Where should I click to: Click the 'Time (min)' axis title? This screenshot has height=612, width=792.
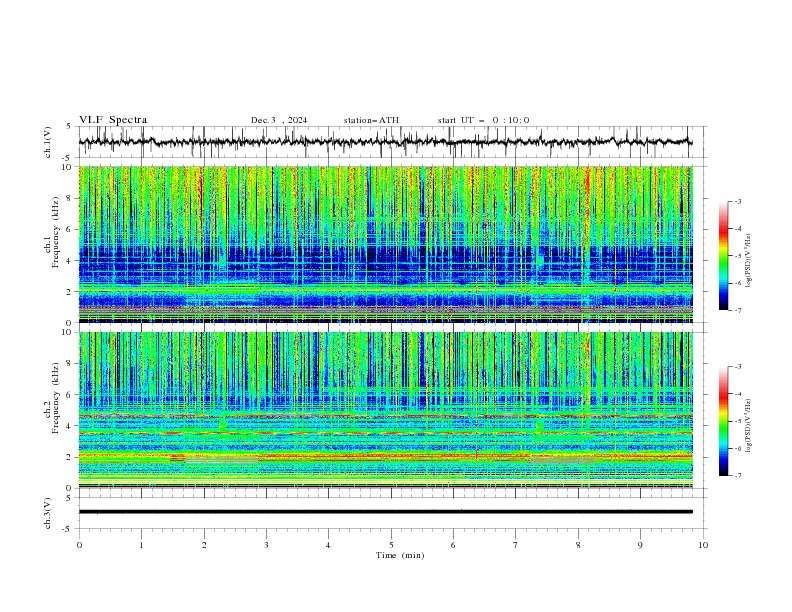pos(400,555)
